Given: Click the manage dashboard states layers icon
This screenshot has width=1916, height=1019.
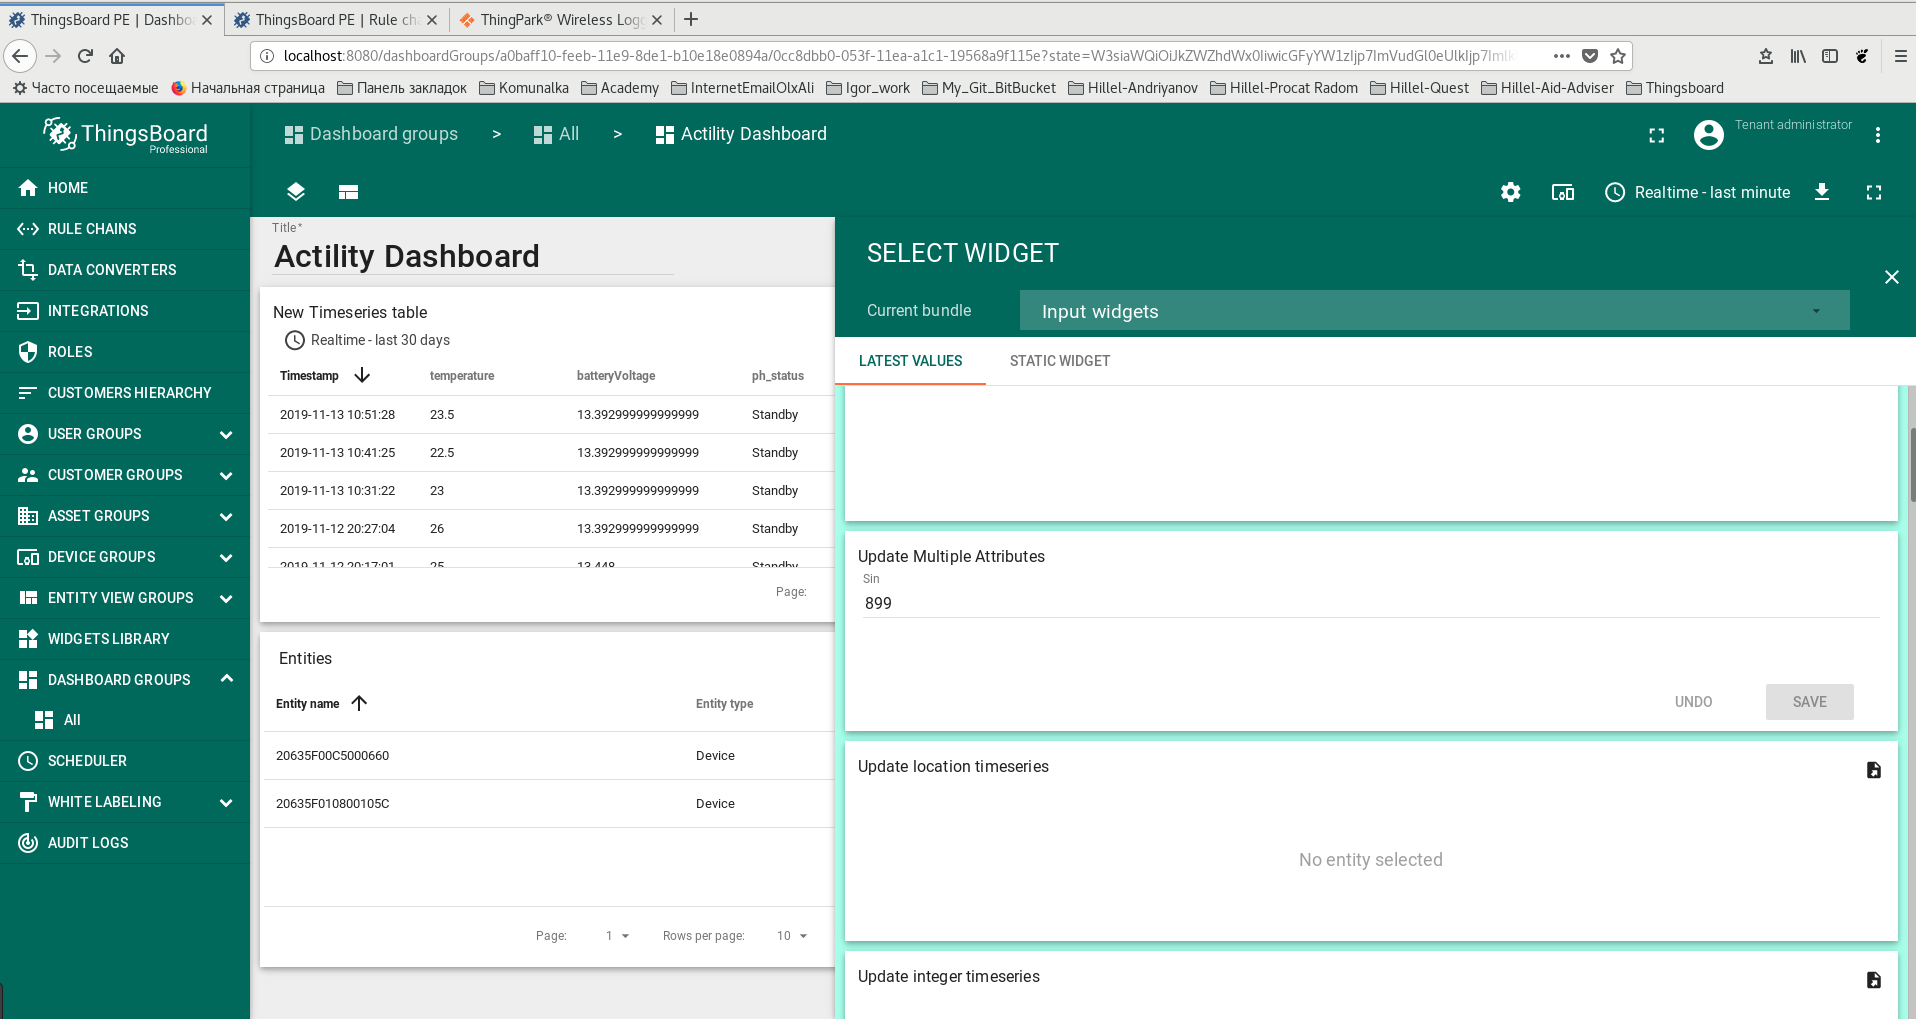Looking at the screenshot, I should pos(296,192).
